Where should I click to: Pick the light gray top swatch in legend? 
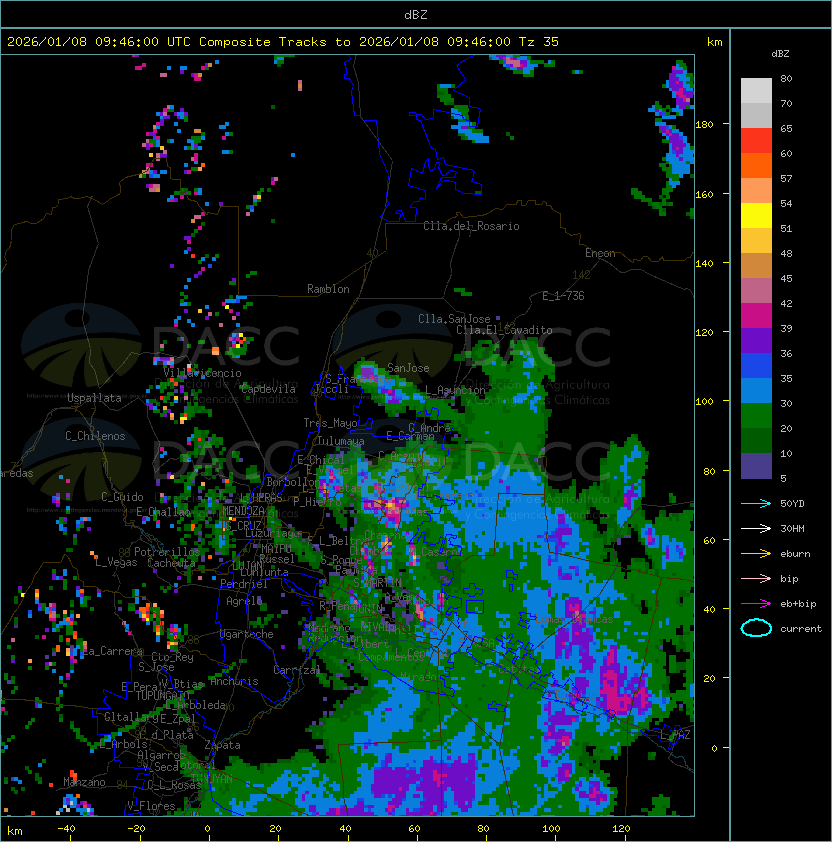pos(756,91)
